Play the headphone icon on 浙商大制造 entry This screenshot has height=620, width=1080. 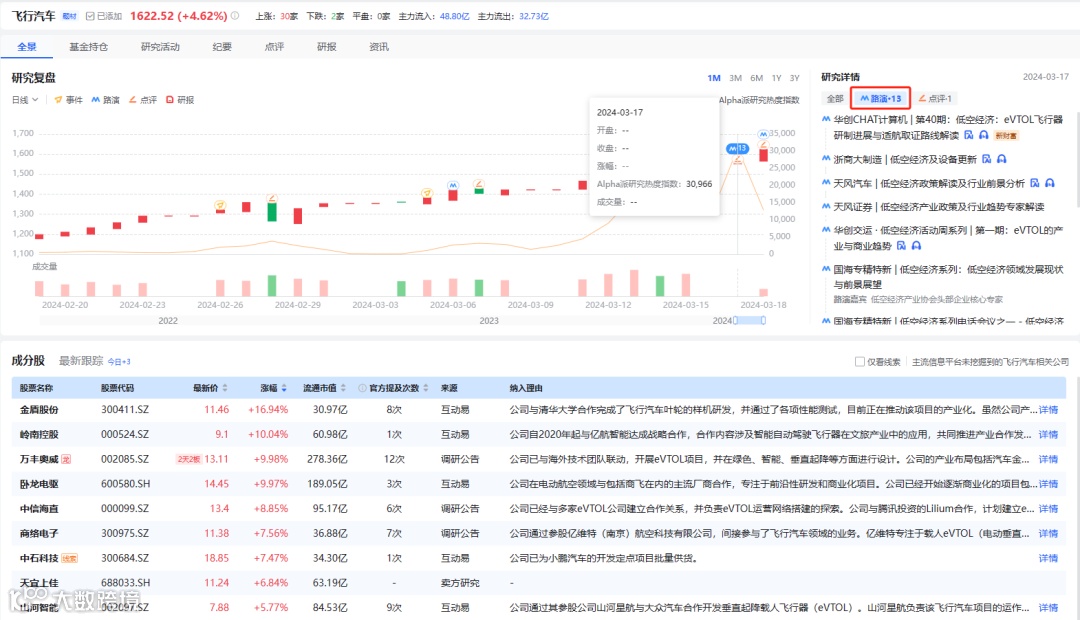tap(1001, 159)
